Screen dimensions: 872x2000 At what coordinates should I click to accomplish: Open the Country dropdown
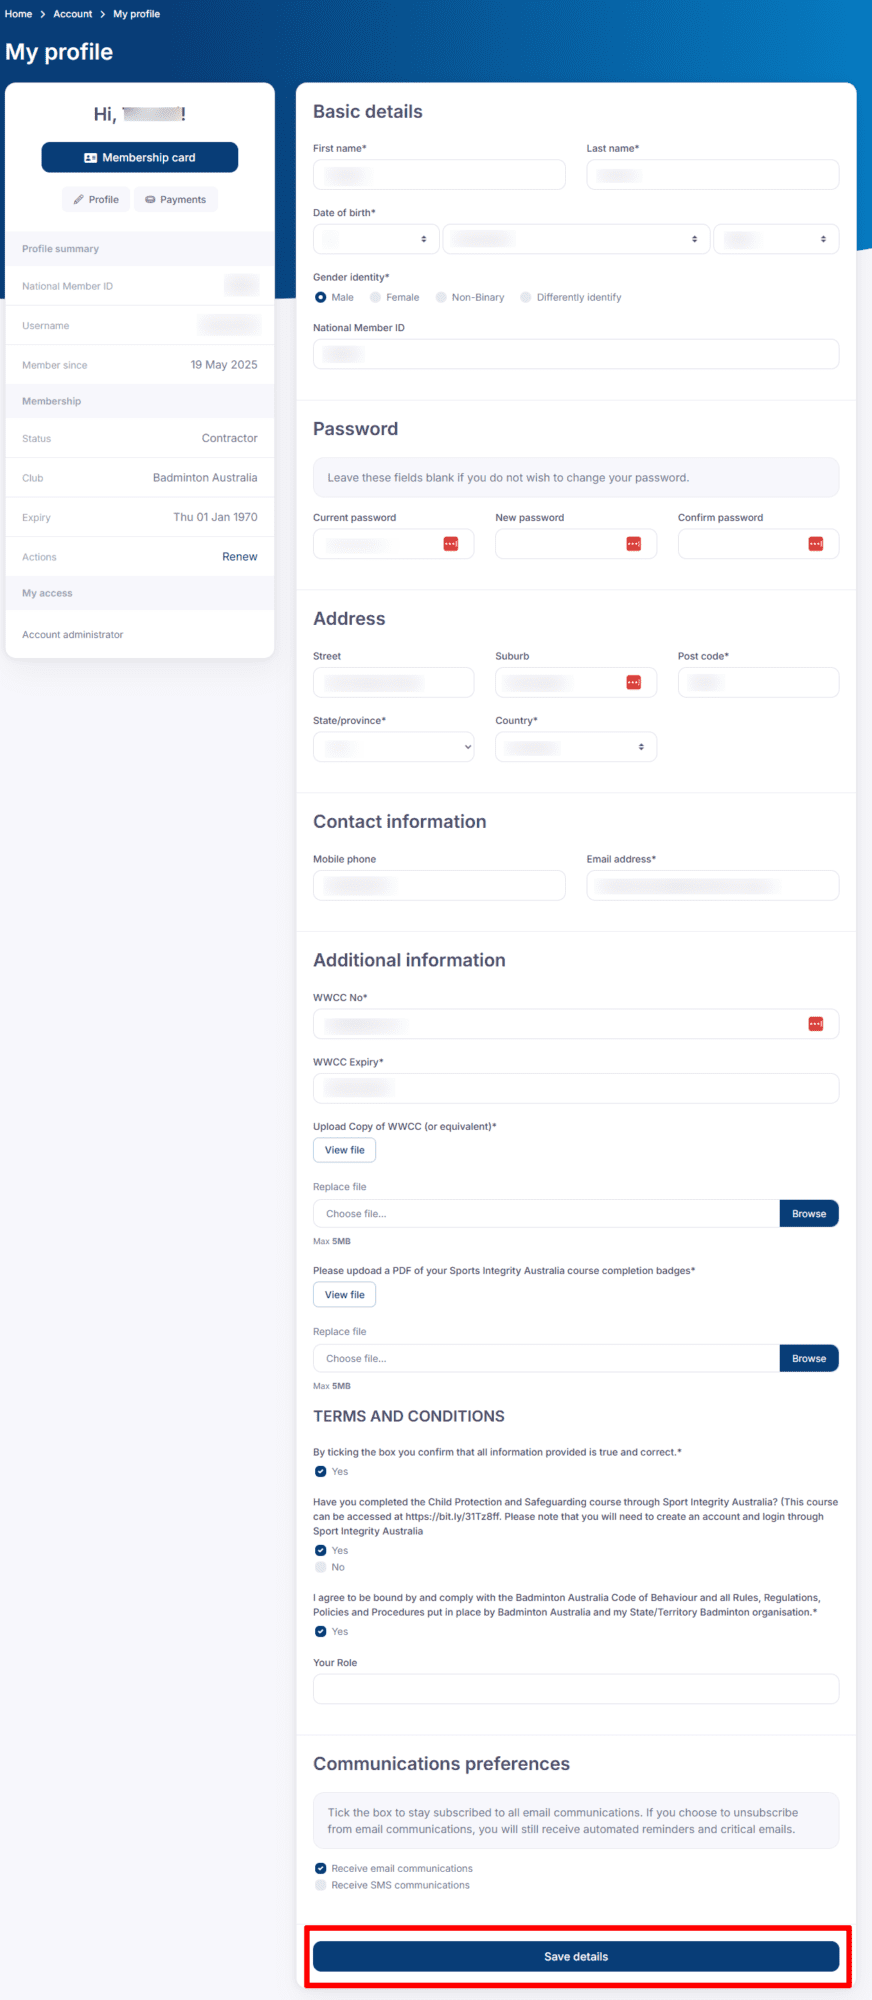click(575, 747)
